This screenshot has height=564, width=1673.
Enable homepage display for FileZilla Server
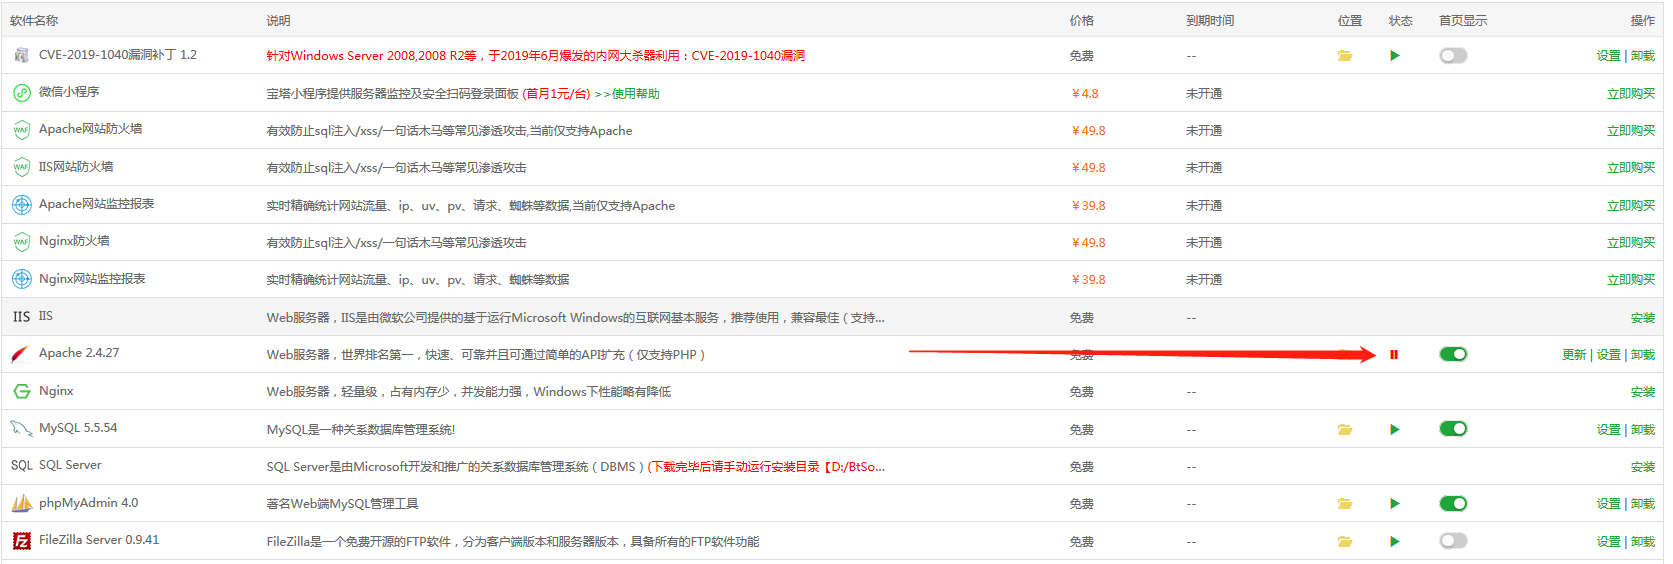point(1453,541)
